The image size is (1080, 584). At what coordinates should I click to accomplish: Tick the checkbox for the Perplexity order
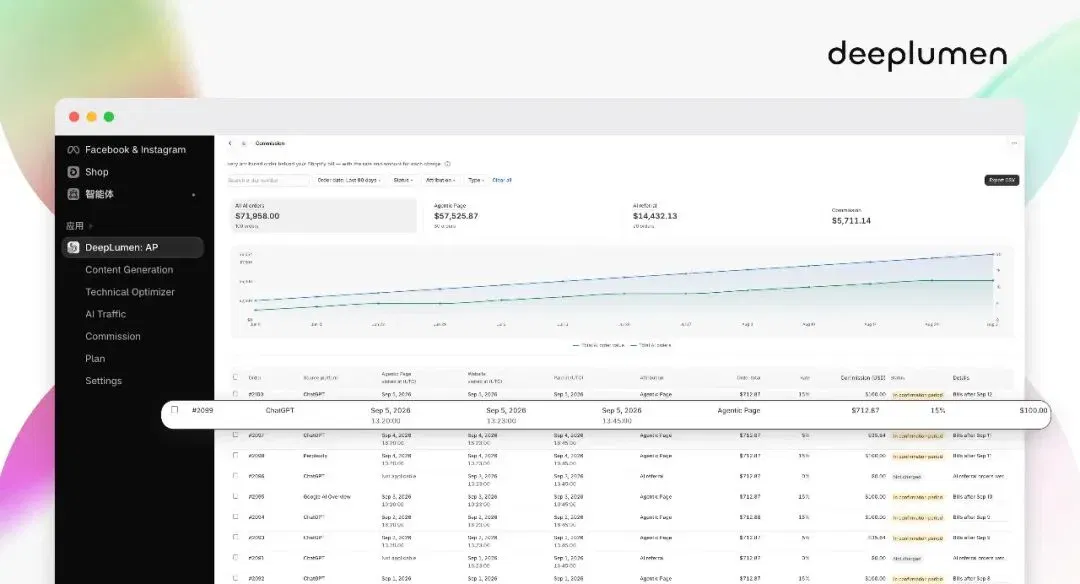(236, 455)
